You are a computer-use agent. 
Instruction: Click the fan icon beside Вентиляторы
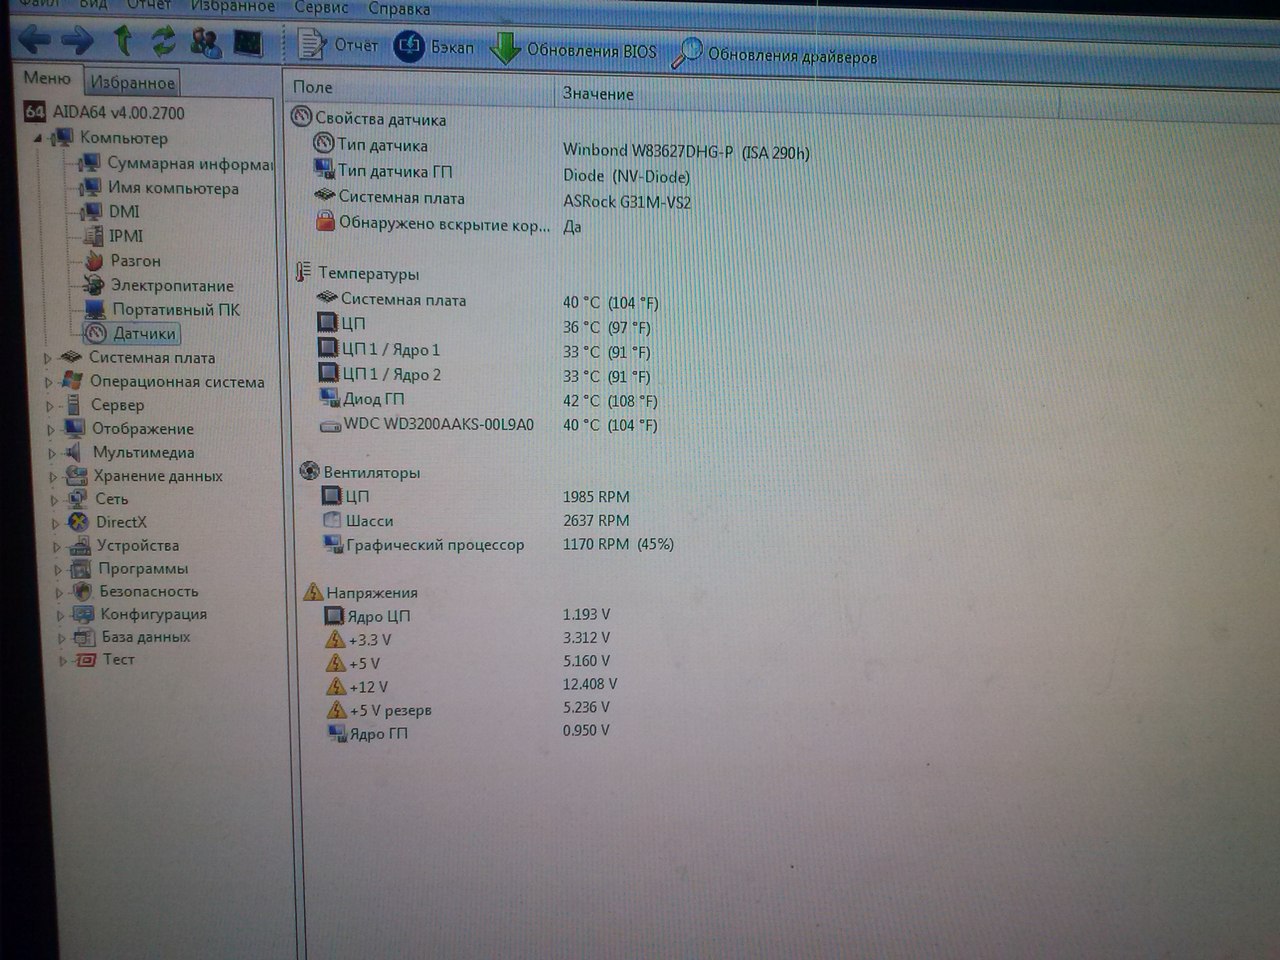coord(309,471)
